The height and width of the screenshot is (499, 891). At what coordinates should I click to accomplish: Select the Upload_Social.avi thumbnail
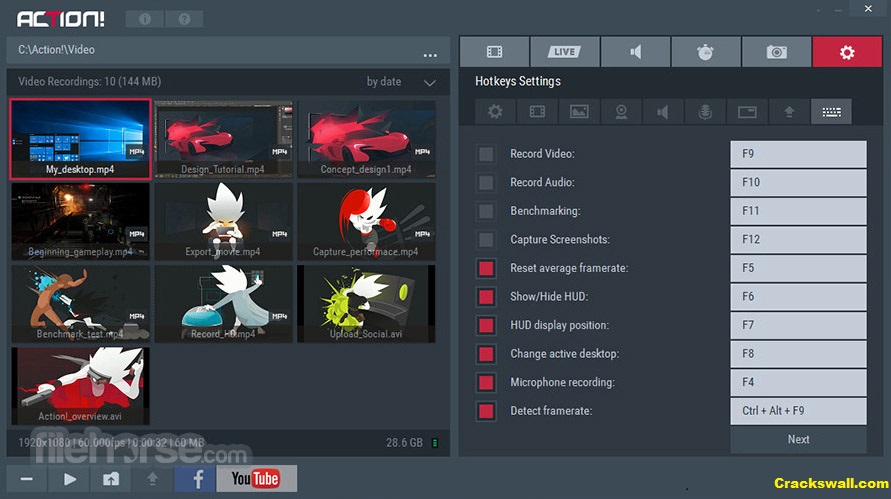pos(367,303)
